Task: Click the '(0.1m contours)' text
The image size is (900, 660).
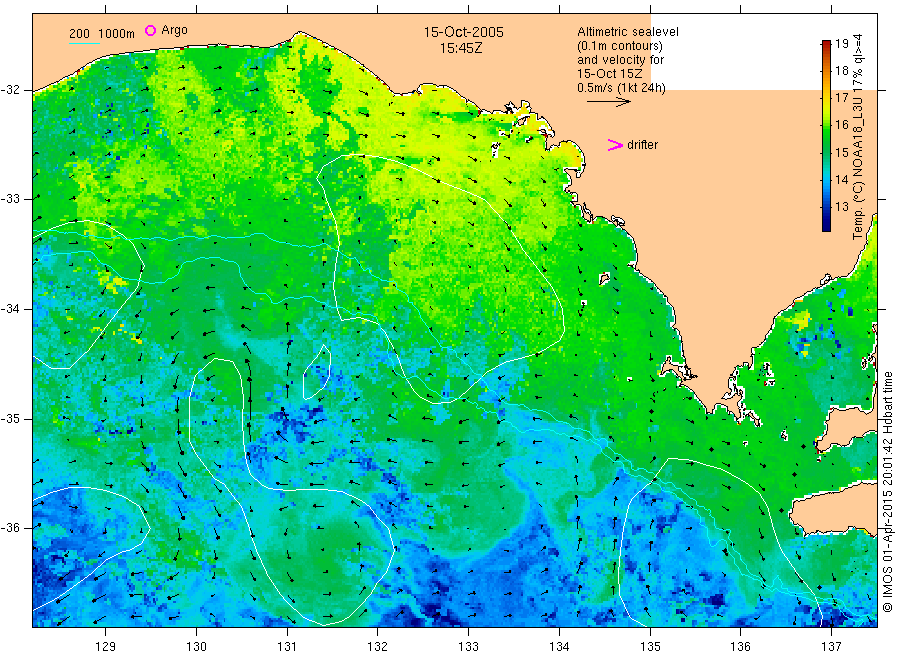Action: click(620, 46)
